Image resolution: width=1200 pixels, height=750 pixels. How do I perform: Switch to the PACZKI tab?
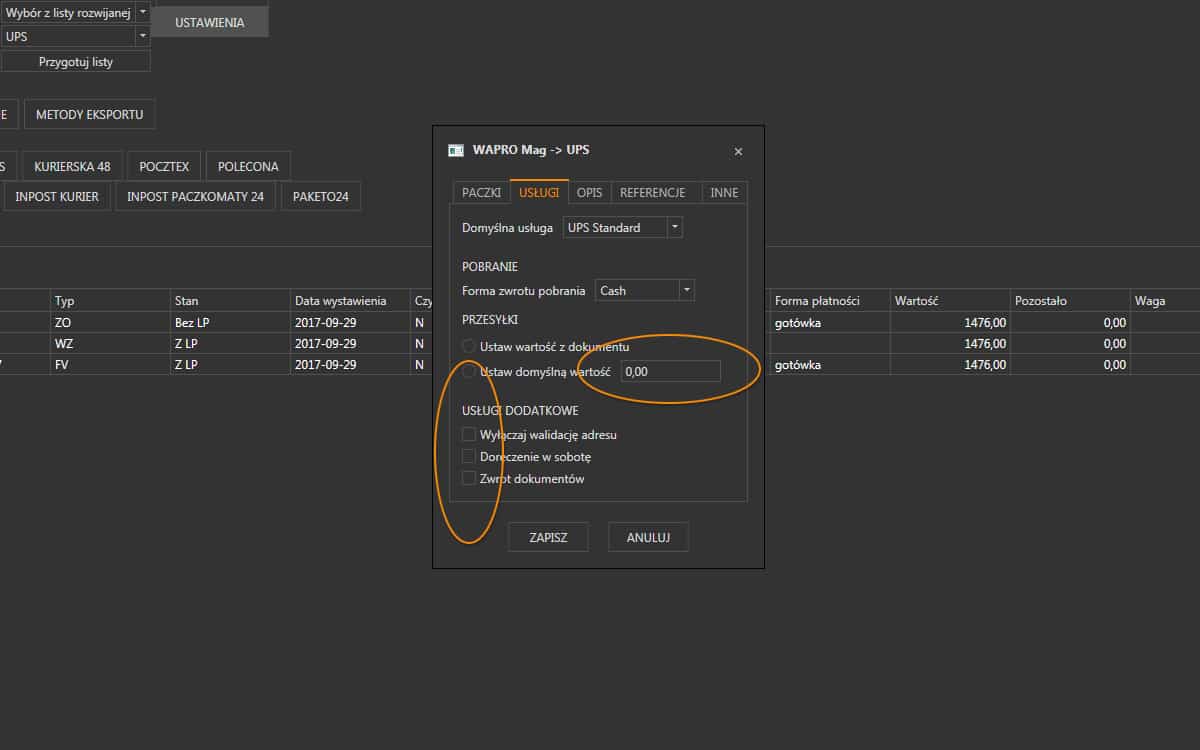[x=481, y=193]
